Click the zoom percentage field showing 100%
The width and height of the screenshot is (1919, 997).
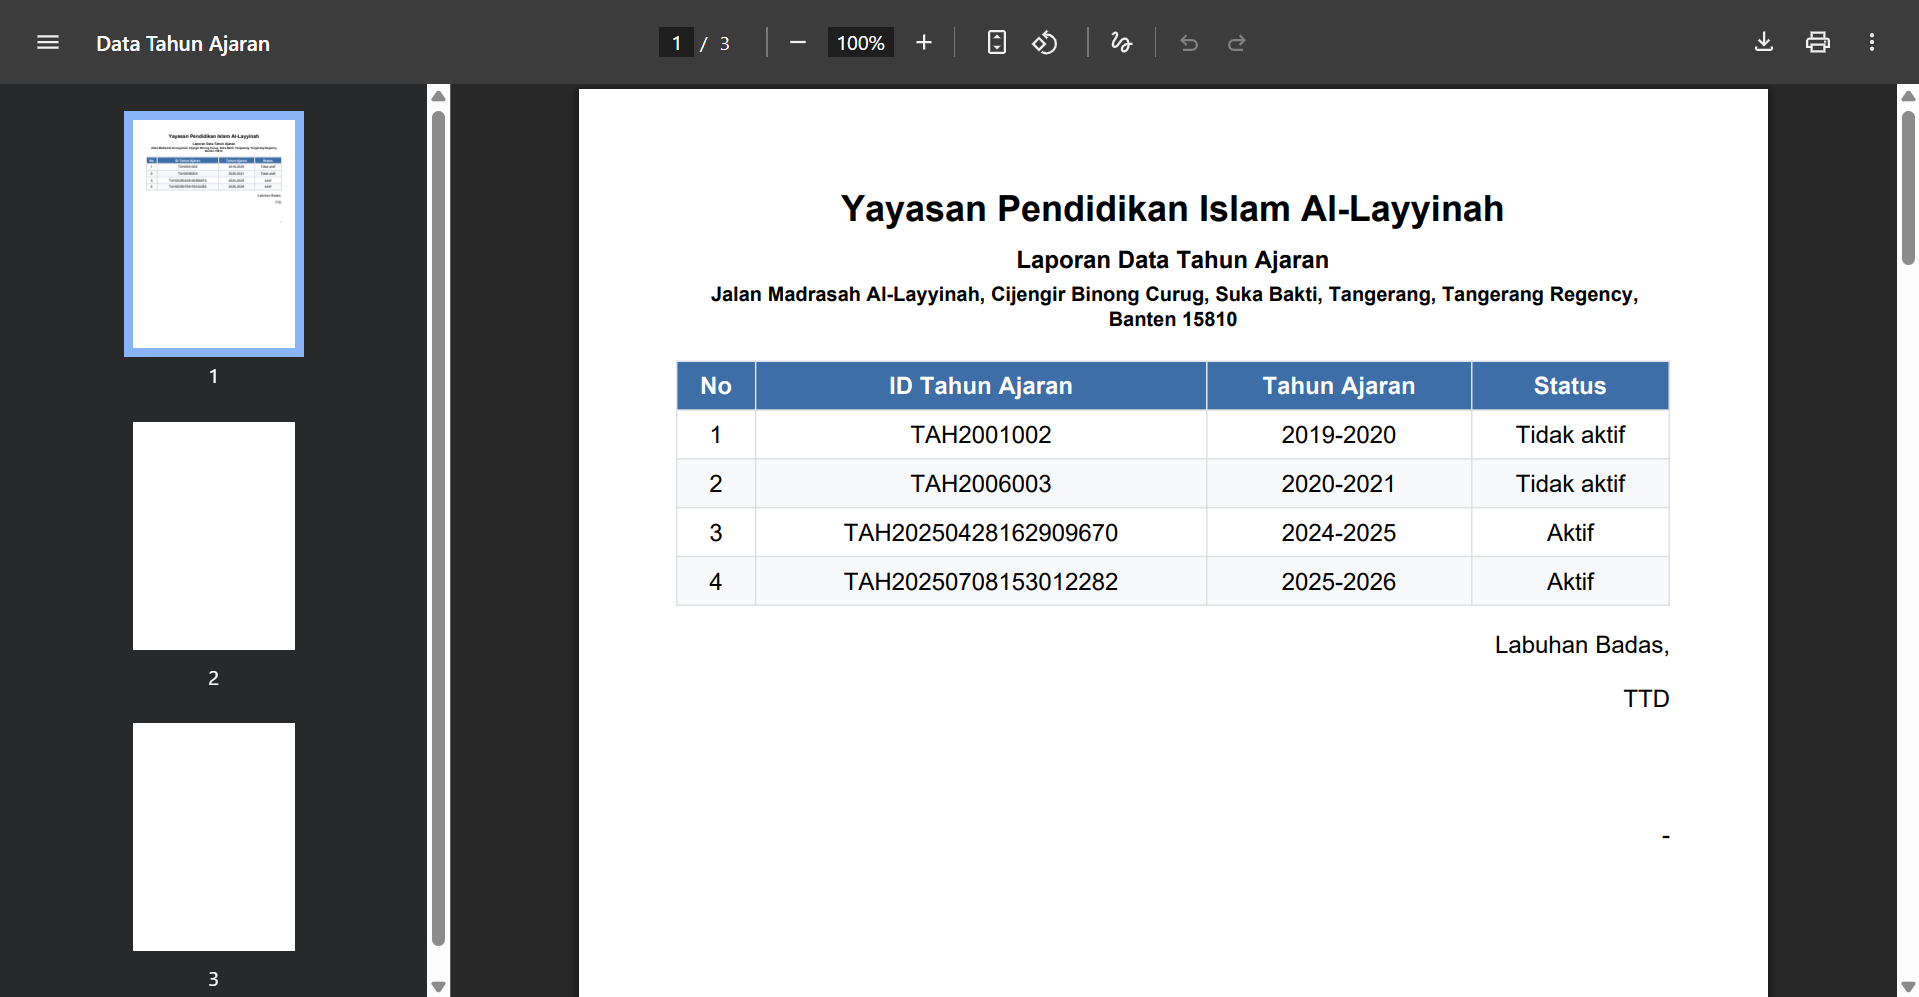point(859,42)
